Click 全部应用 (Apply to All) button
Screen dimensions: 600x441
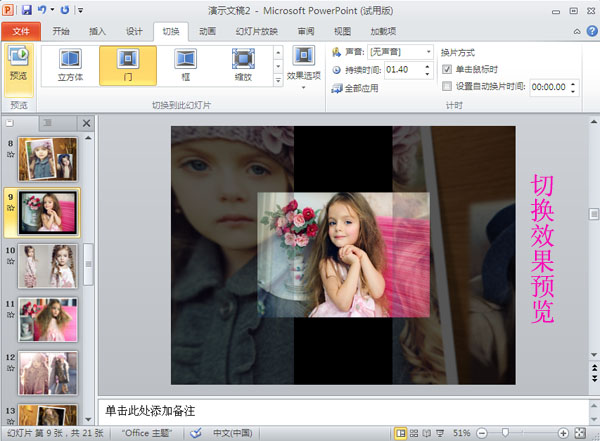pos(357,89)
